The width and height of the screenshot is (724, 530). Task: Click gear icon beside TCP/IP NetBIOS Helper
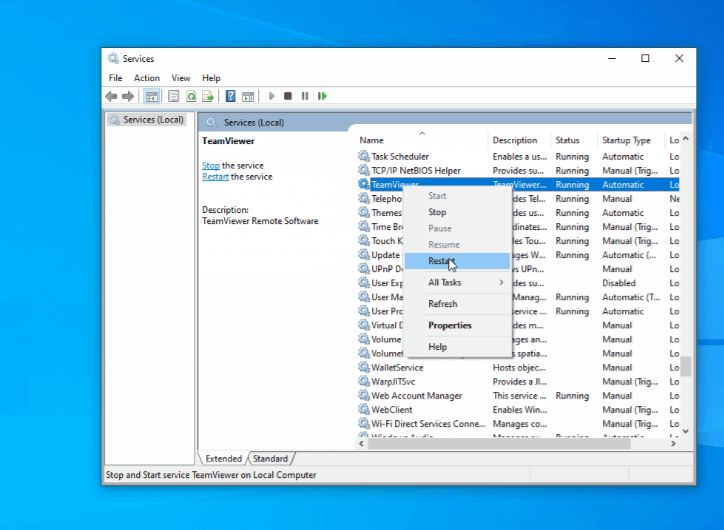click(x=364, y=170)
